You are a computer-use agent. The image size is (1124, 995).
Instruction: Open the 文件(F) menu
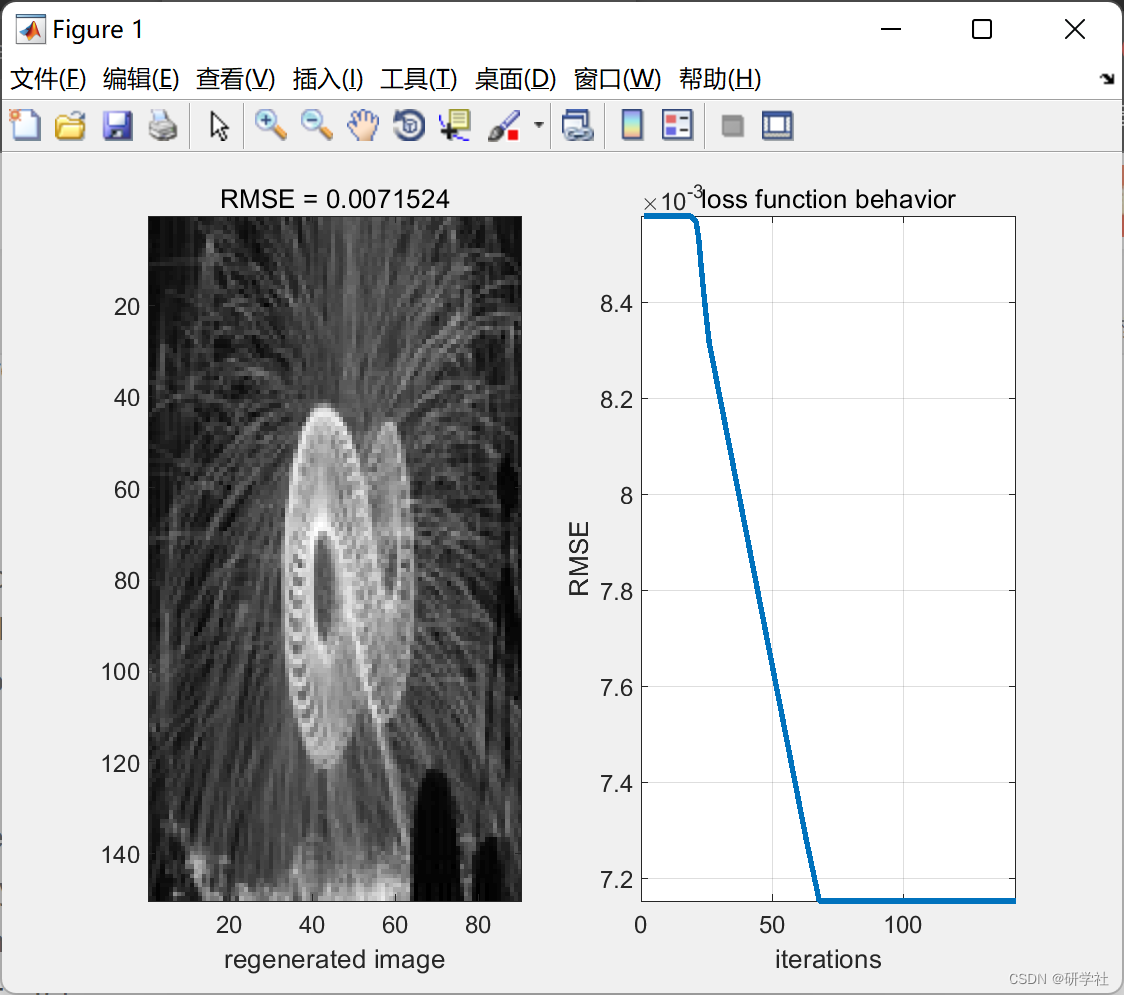[x=49, y=79]
